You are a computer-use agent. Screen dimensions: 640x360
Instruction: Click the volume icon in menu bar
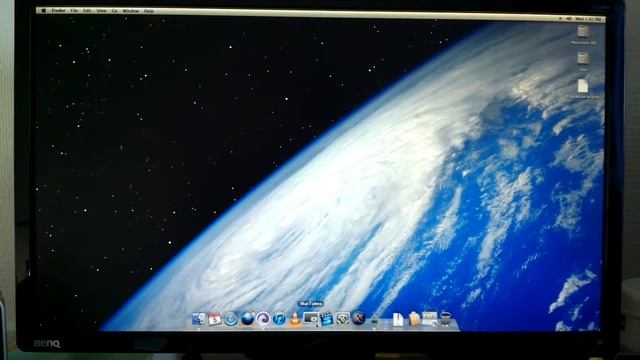coord(569,18)
